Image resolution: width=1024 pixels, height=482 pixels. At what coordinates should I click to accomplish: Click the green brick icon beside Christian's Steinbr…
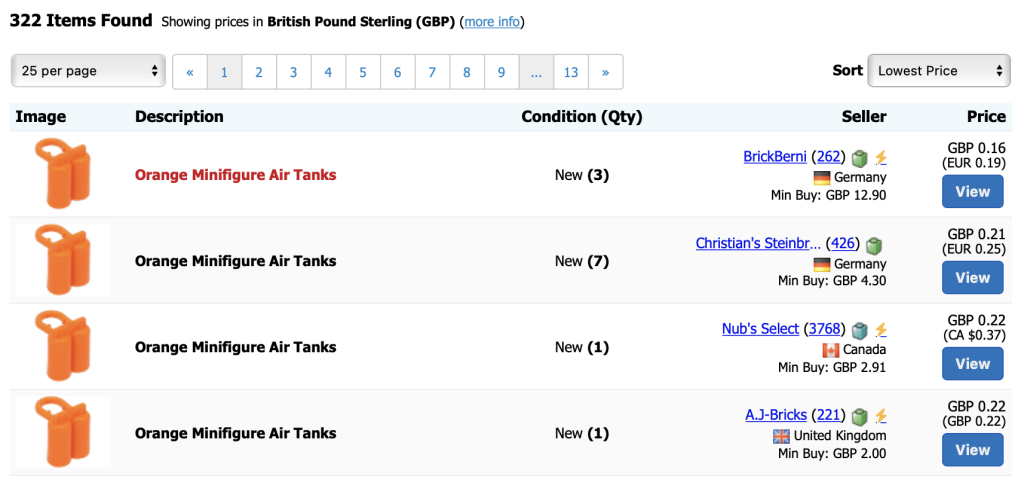tap(874, 245)
